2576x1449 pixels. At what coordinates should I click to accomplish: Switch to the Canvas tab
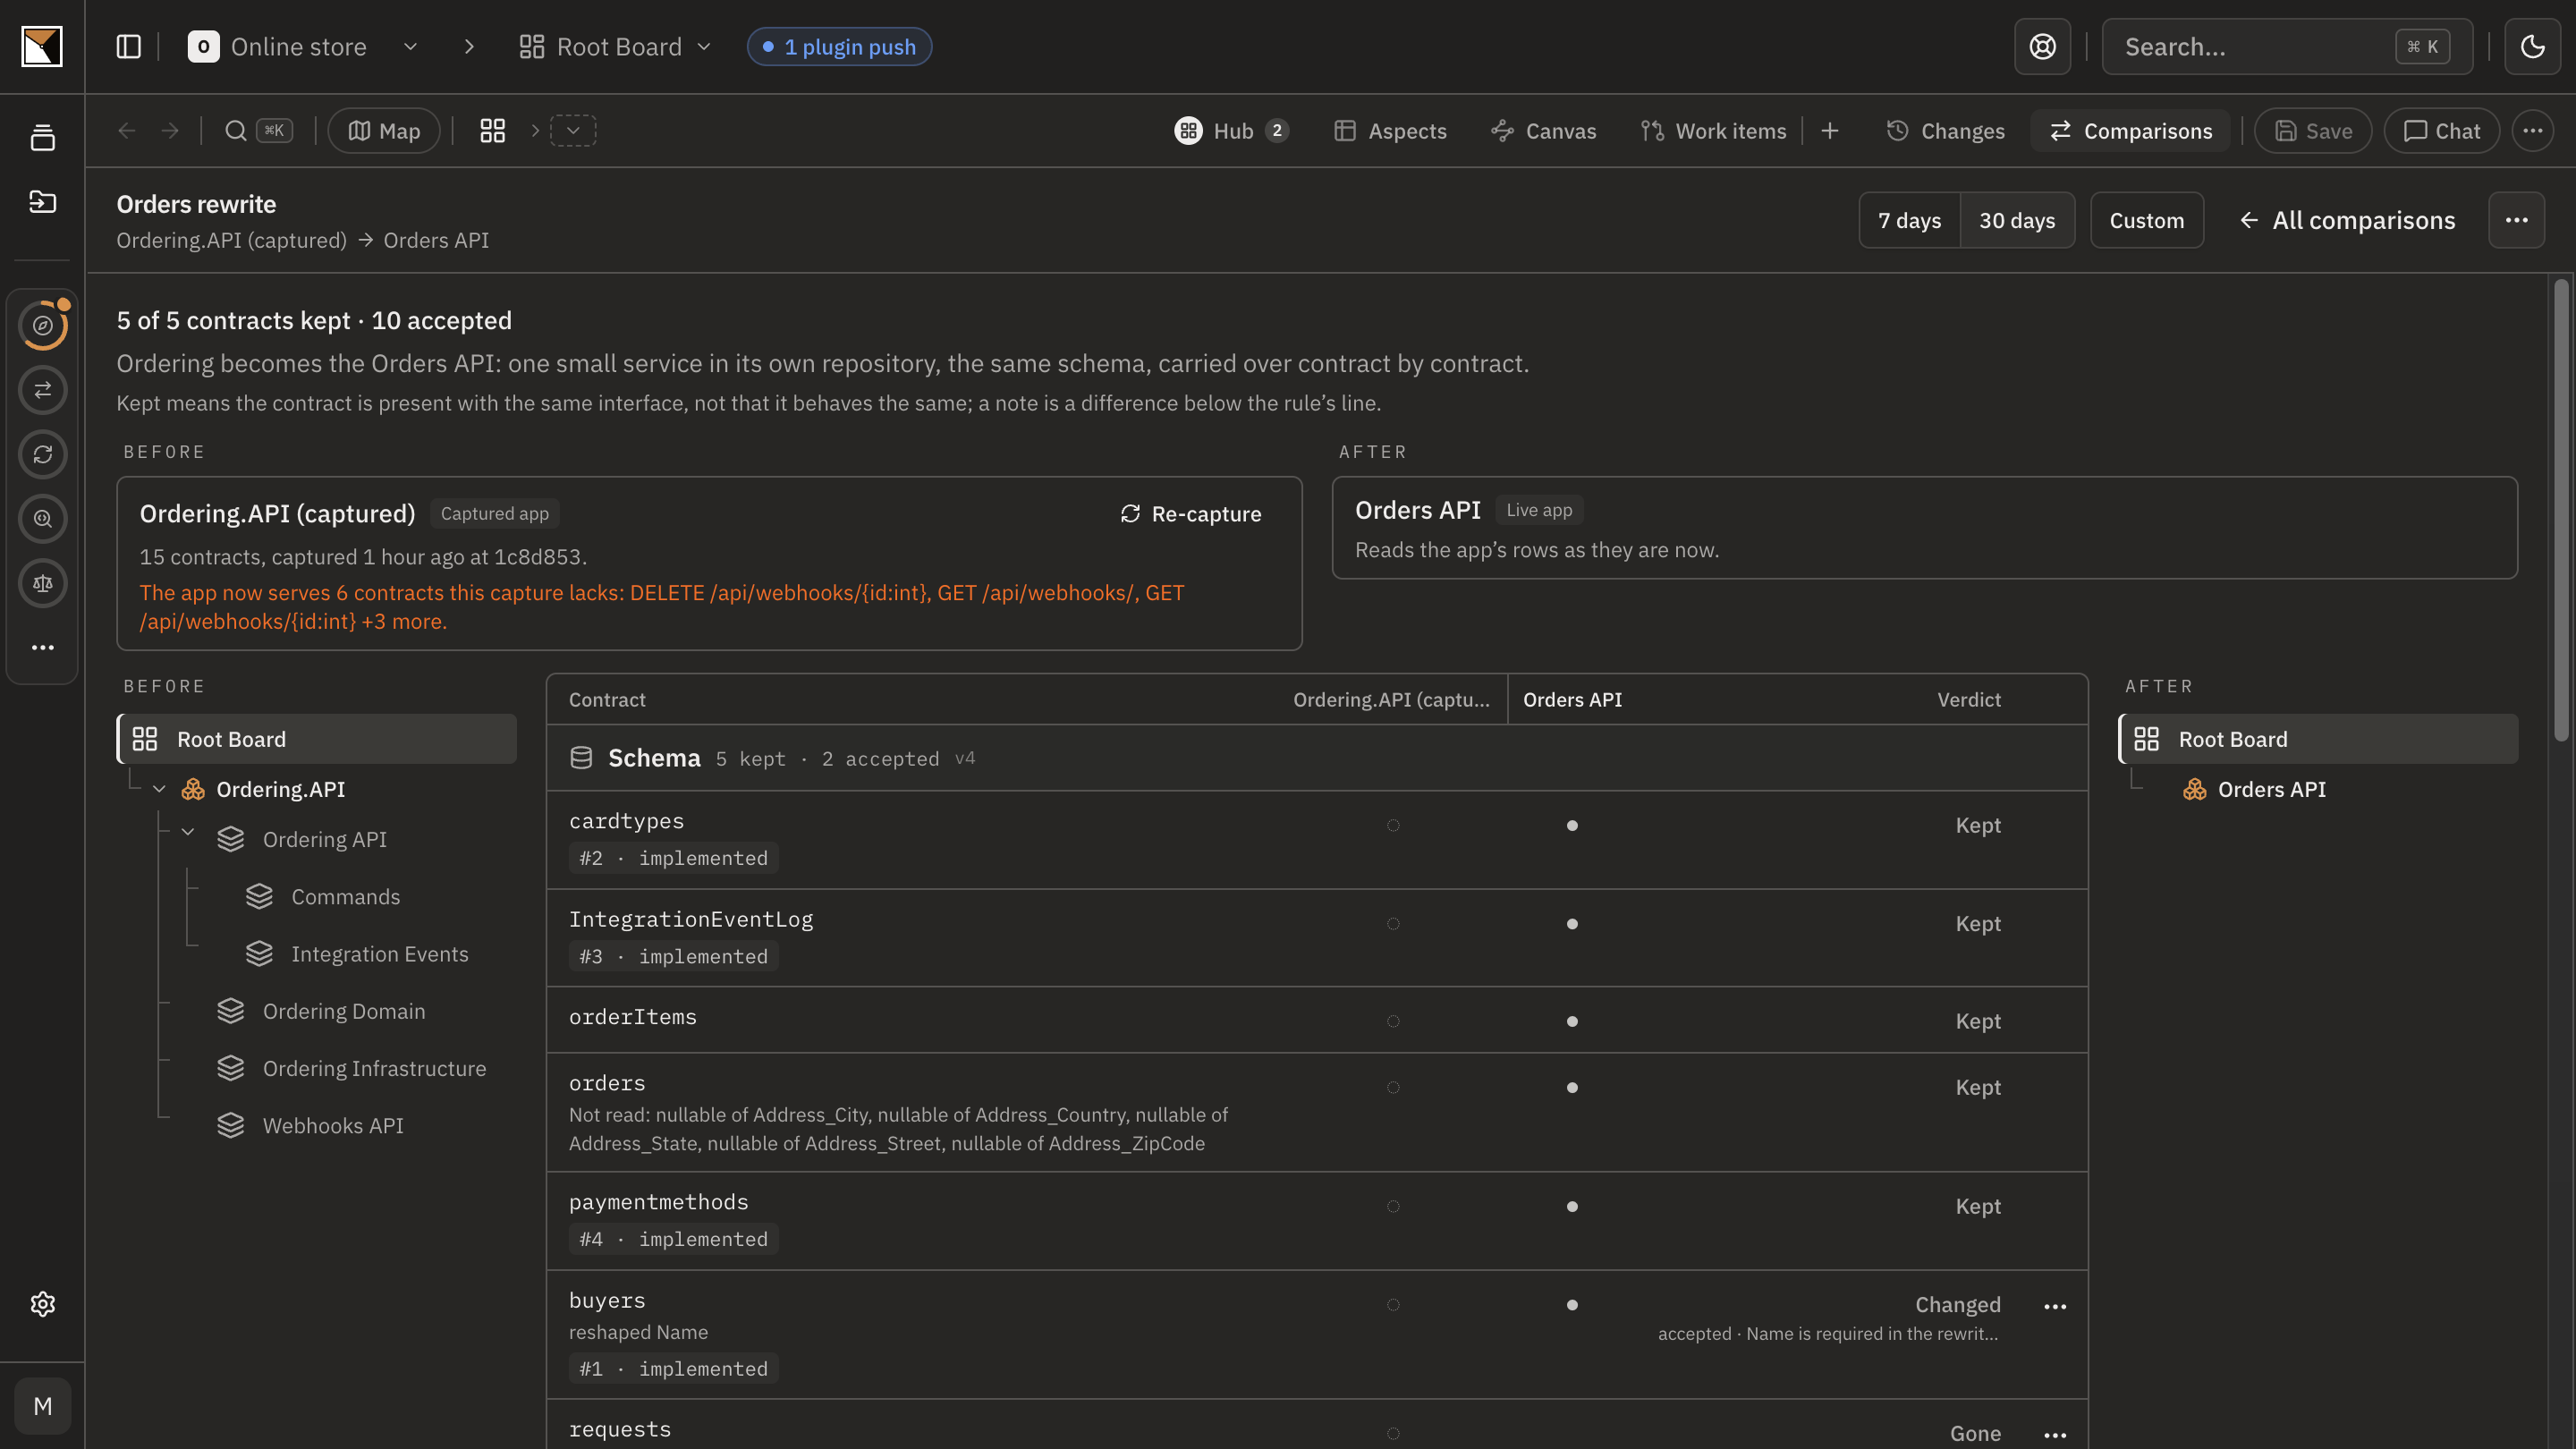pos(1543,131)
